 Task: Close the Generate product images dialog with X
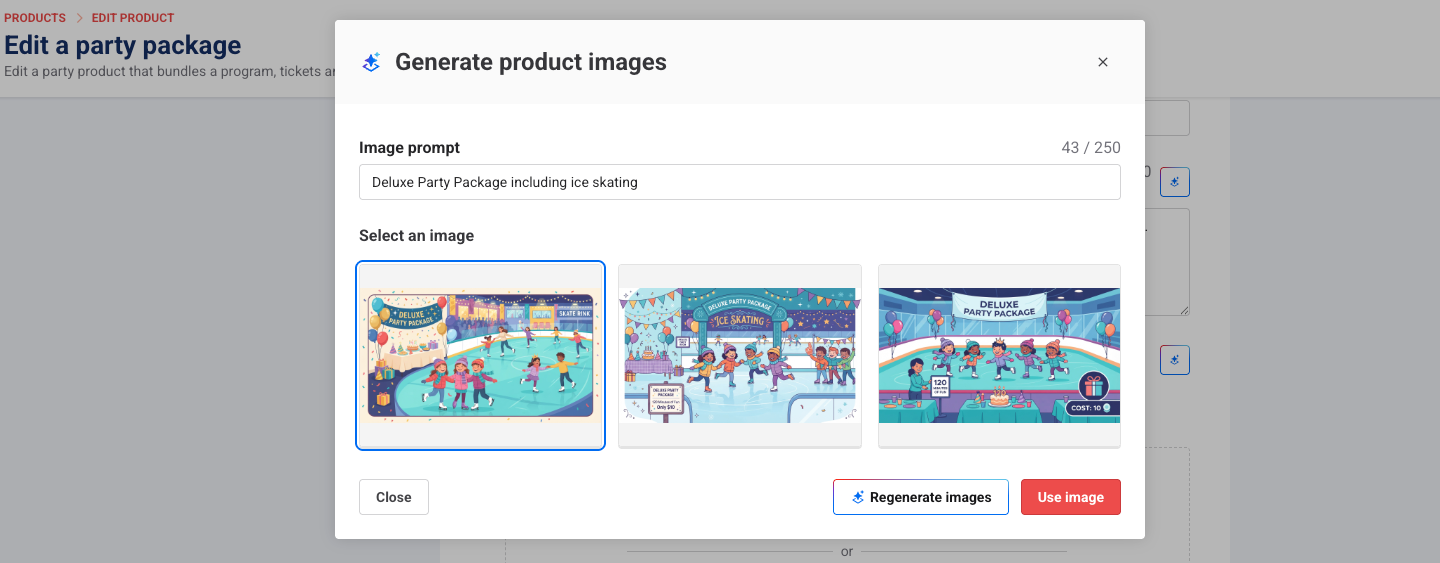(x=1103, y=62)
